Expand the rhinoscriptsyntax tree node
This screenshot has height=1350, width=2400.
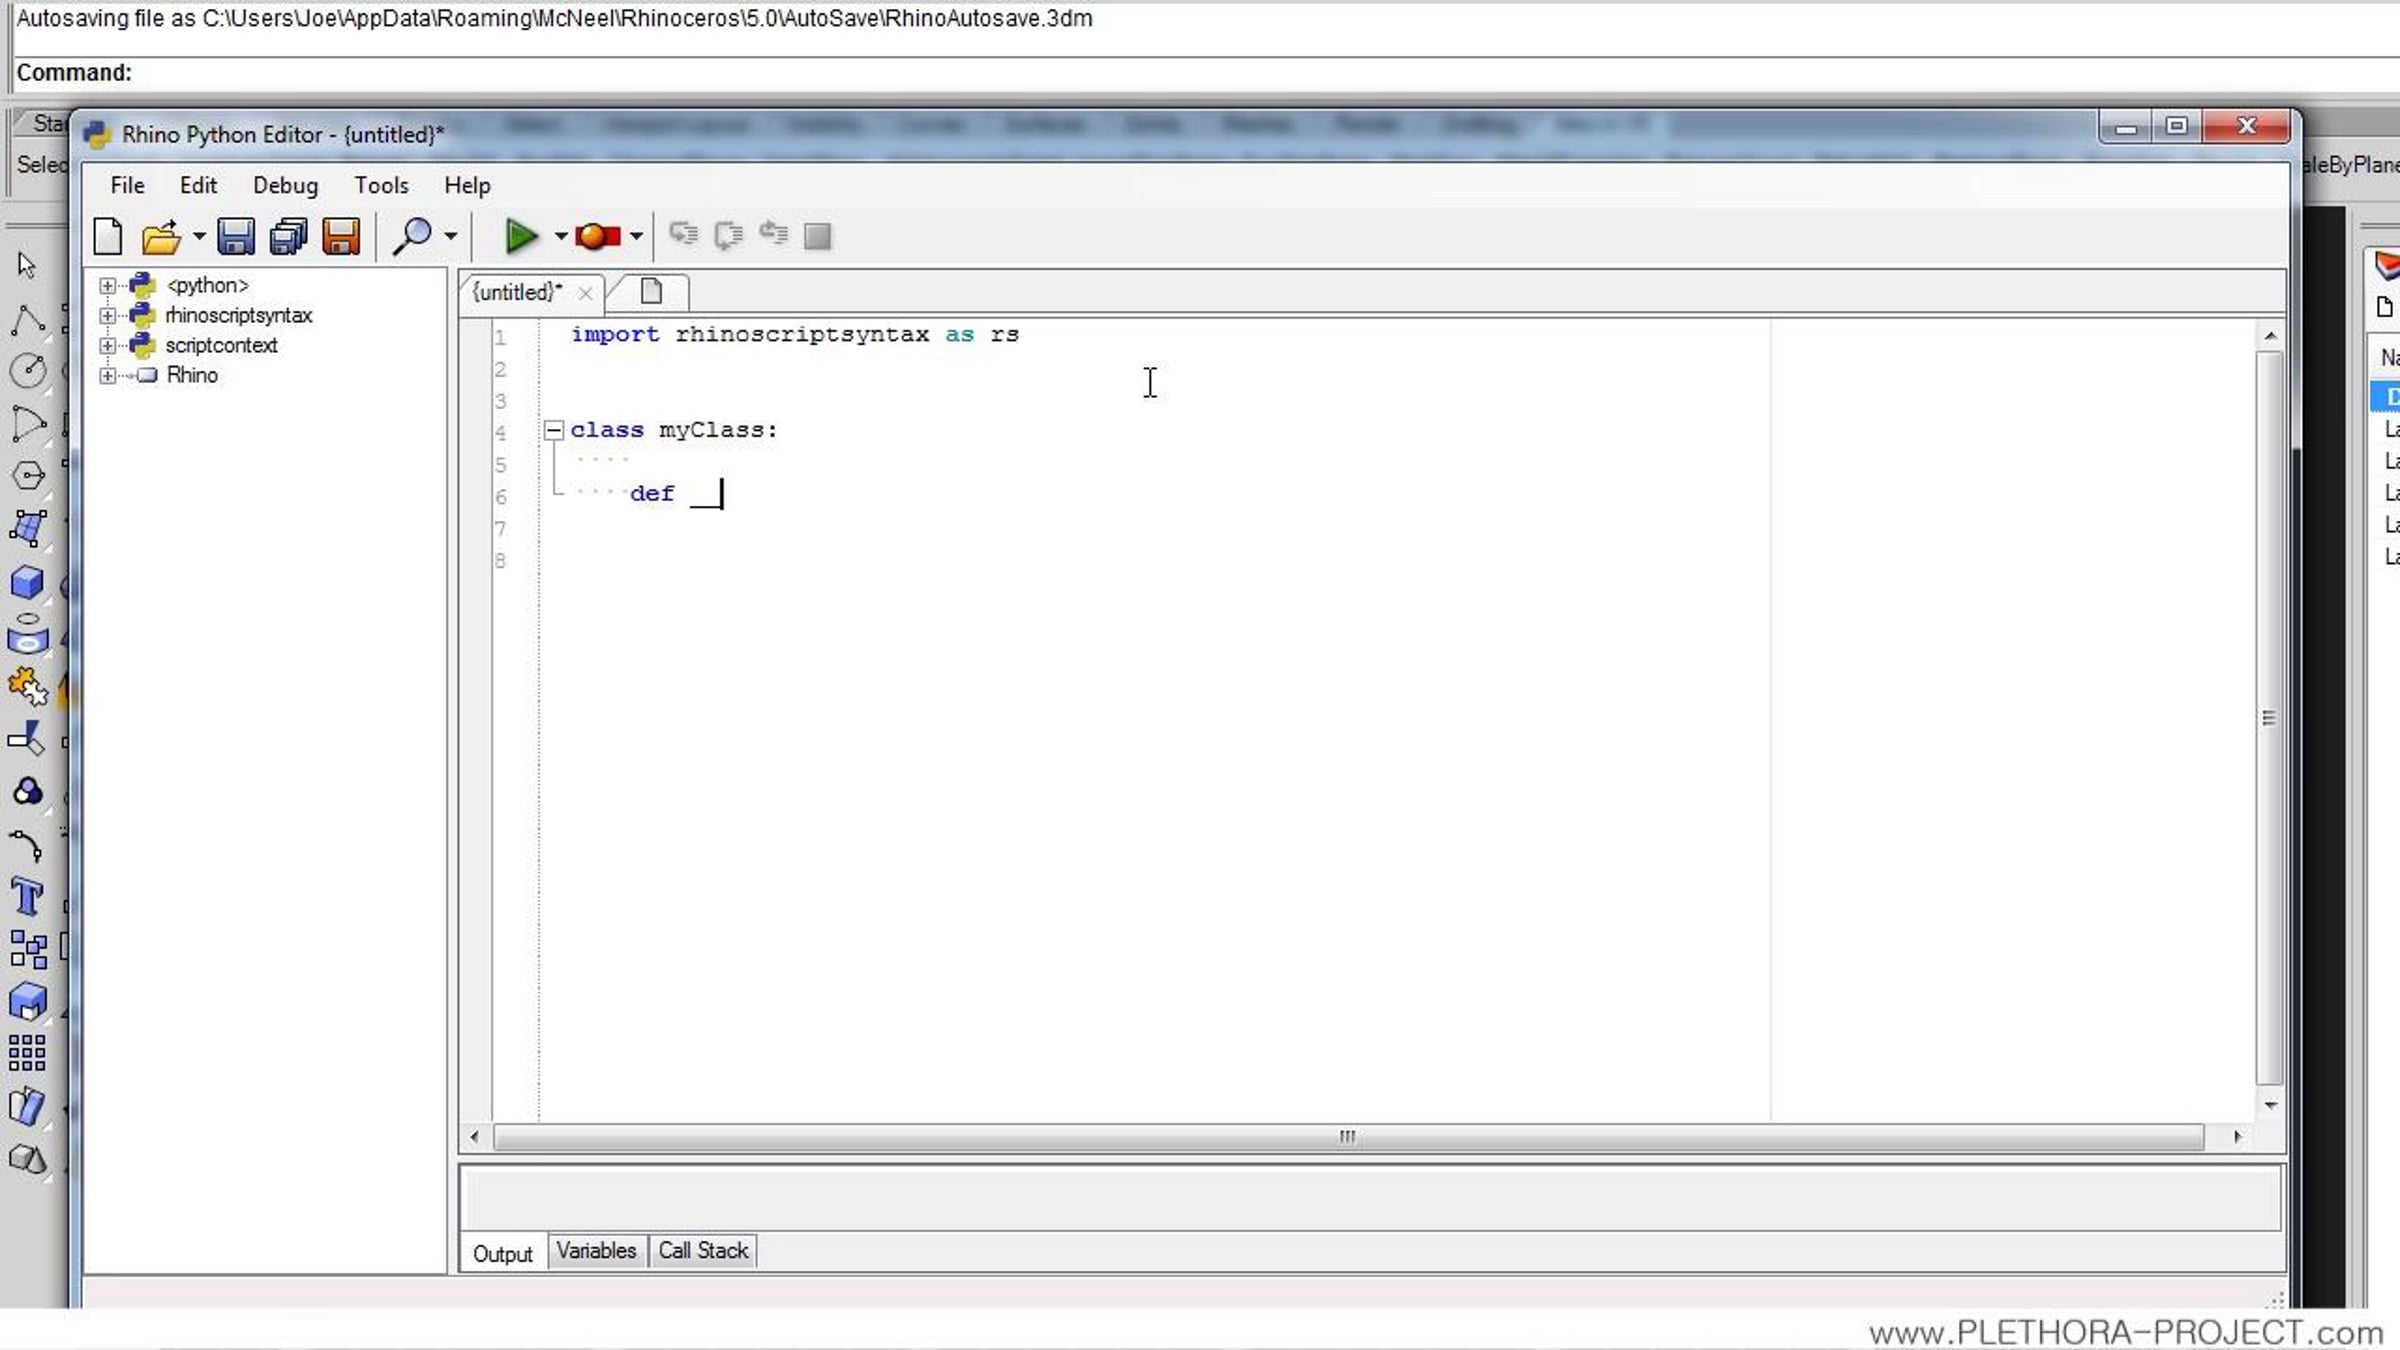coord(107,316)
